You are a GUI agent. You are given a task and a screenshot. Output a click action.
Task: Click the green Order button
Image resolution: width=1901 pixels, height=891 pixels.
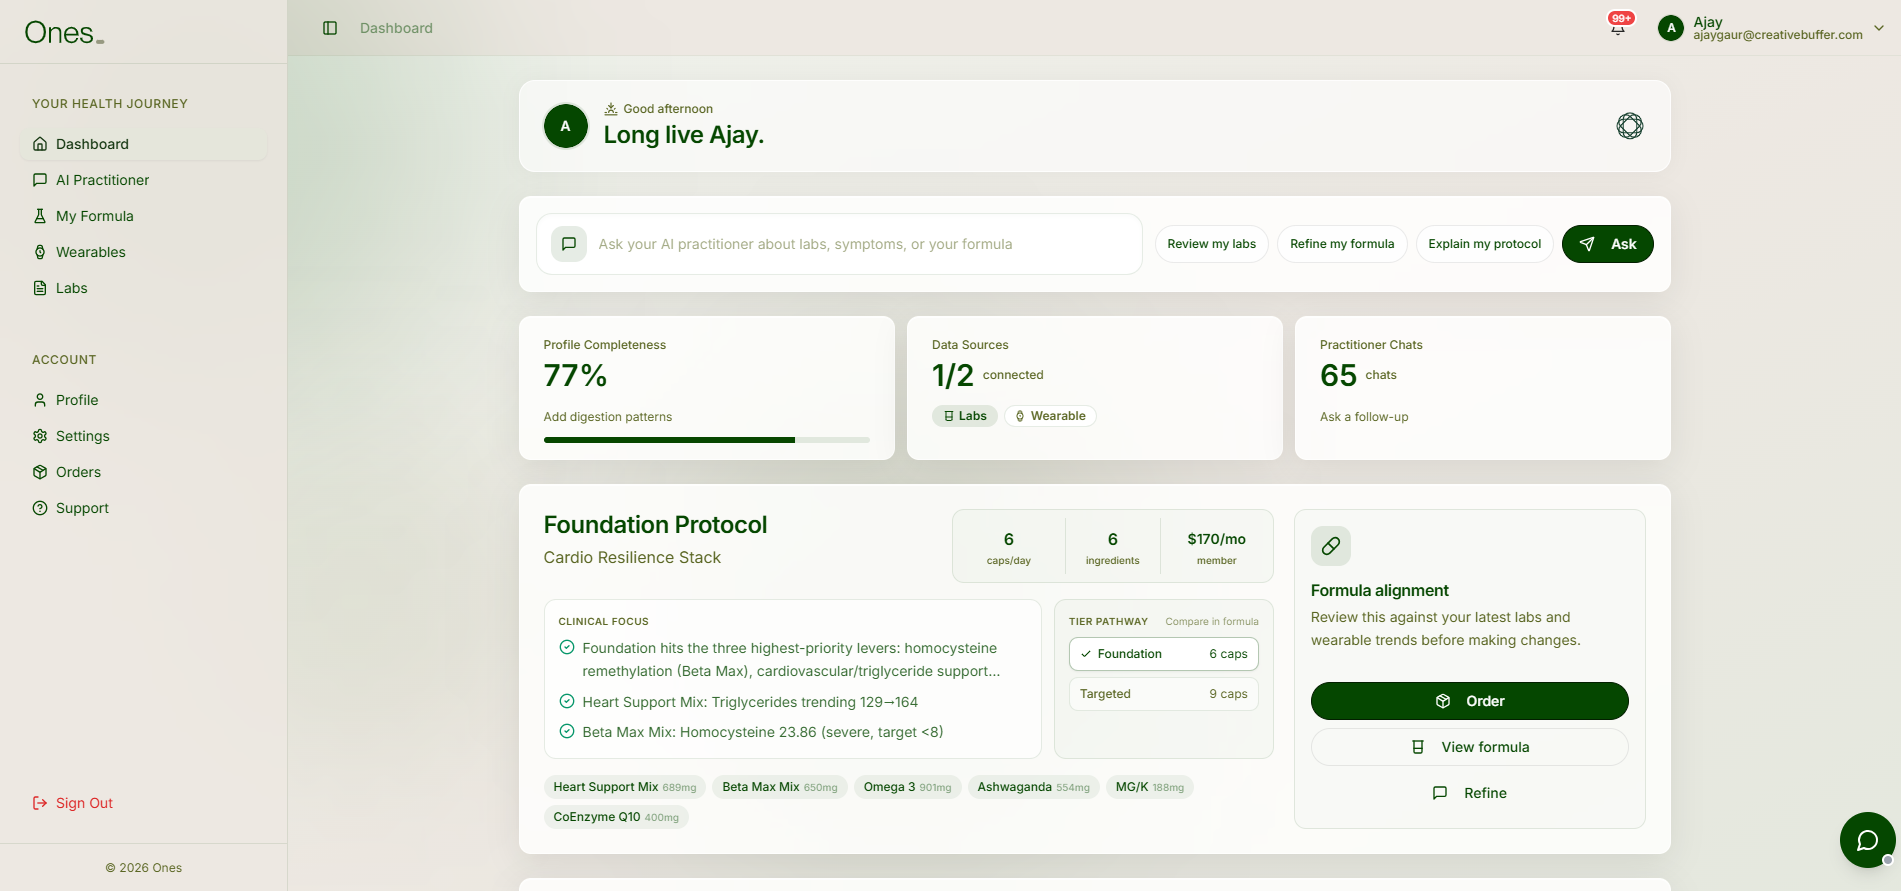[x=1470, y=701]
